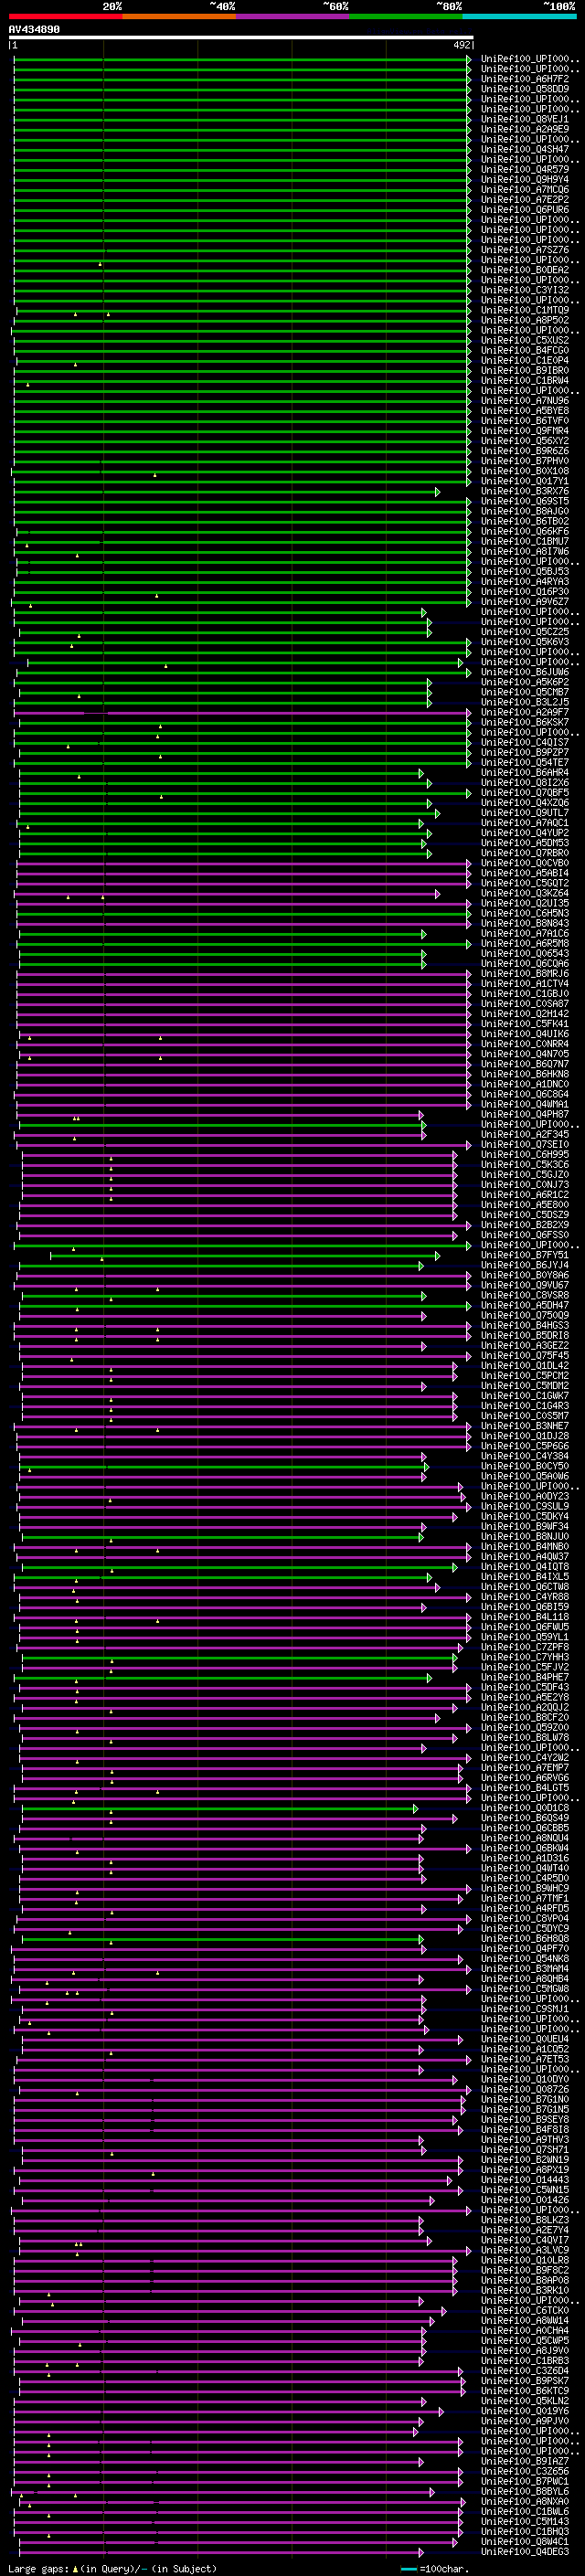
Task: Click the green ~80% identity legend bar
Action: [x=406, y=16]
